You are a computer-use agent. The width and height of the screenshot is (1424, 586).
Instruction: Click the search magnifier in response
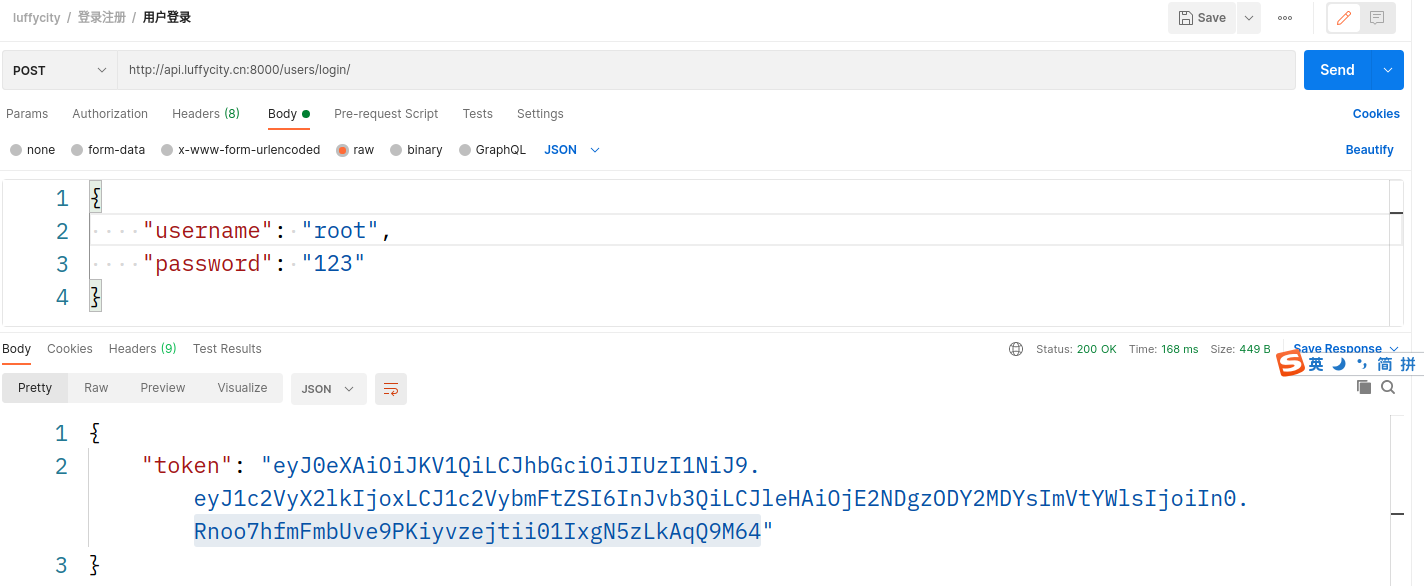pos(1388,387)
